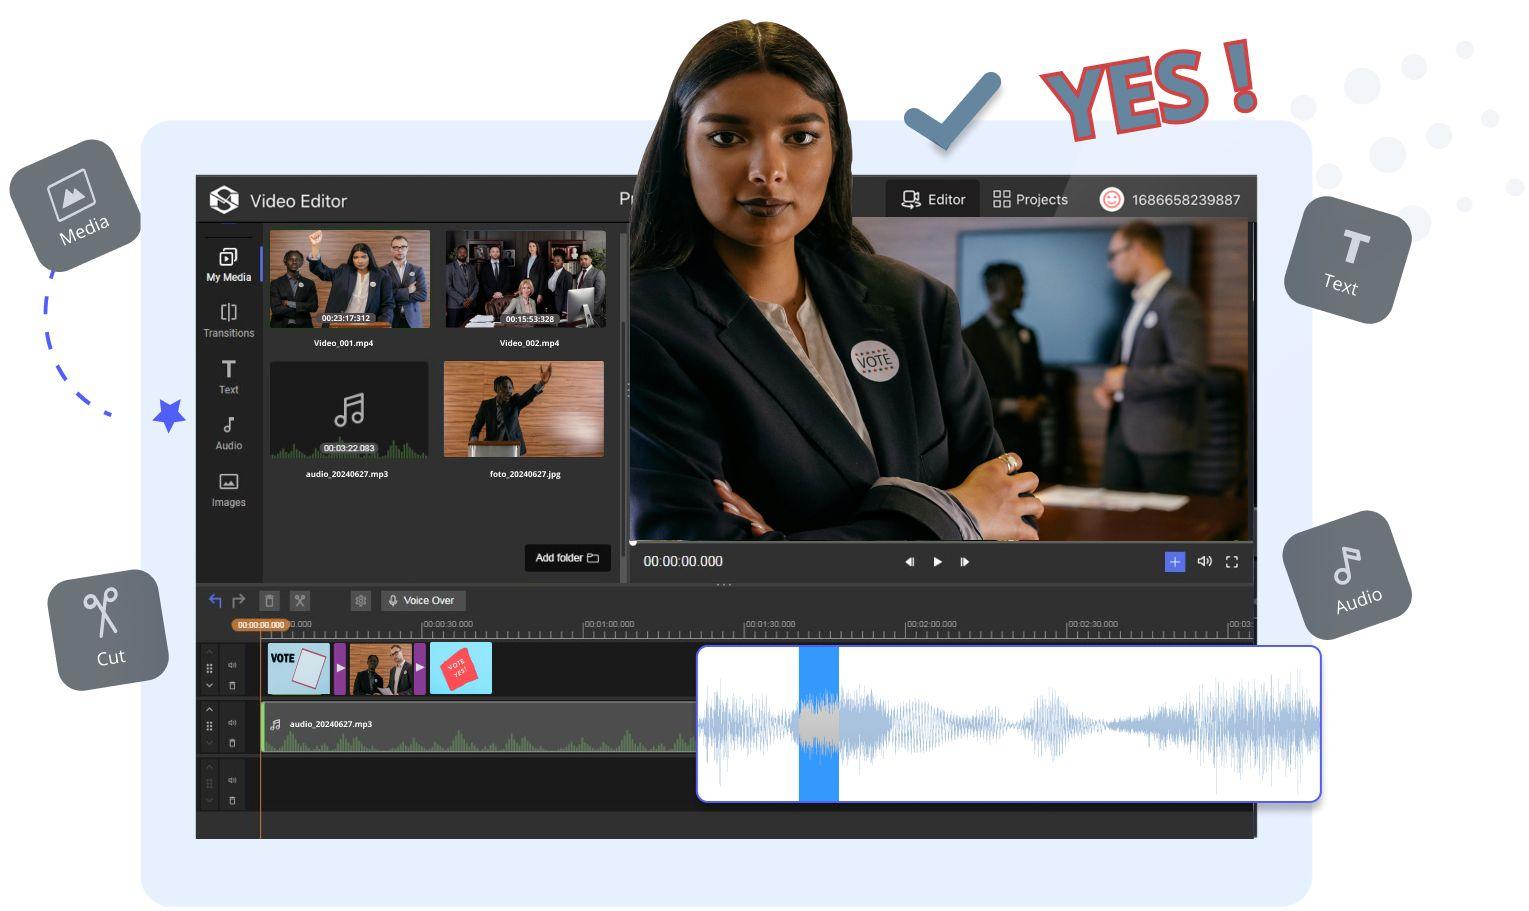The height and width of the screenshot is (911, 1529).
Task: Mute the audio_20240627.mp3 track
Action: (x=232, y=722)
